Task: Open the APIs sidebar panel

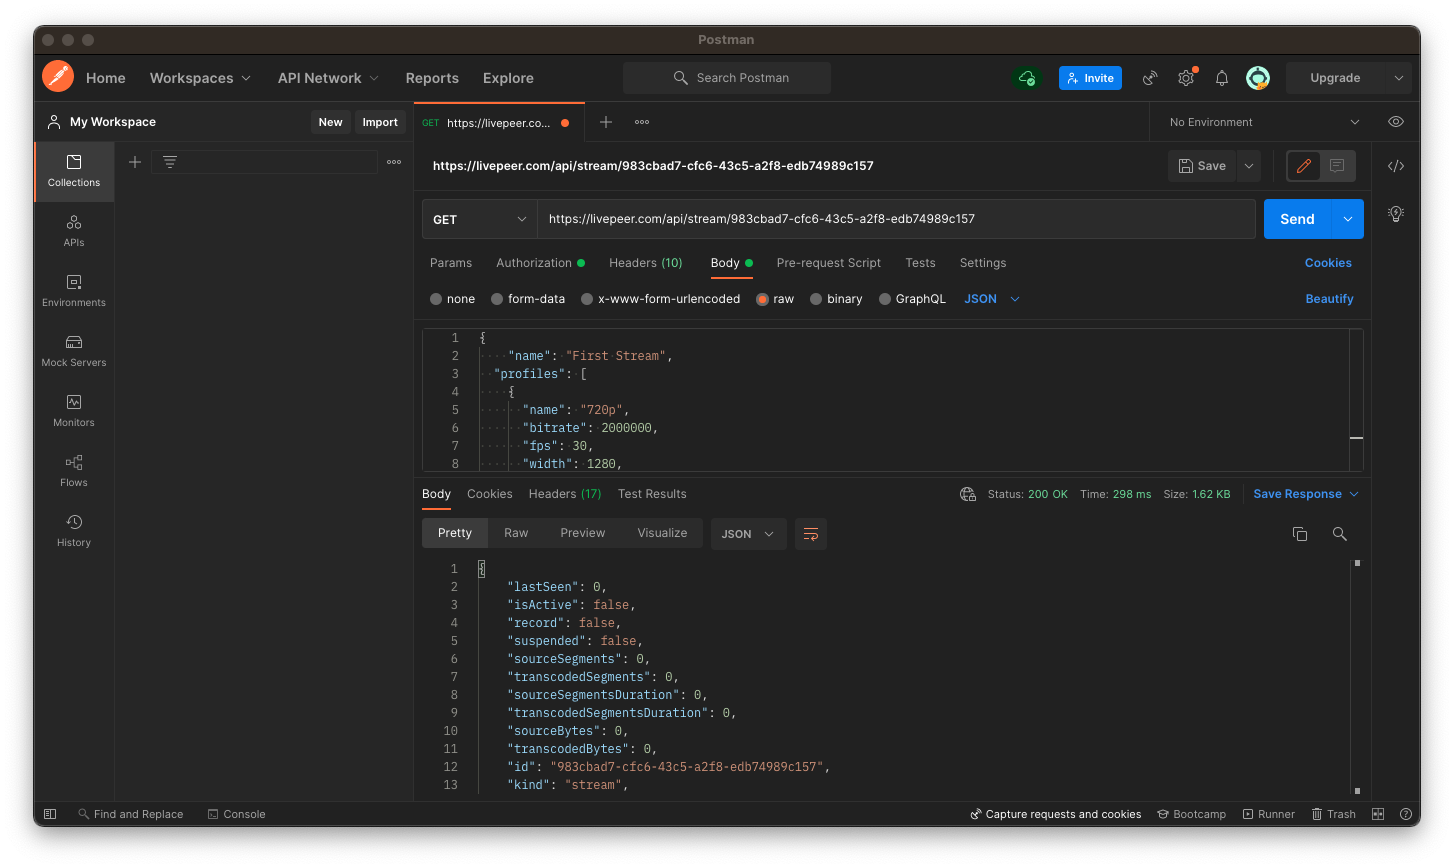Action: coord(74,231)
